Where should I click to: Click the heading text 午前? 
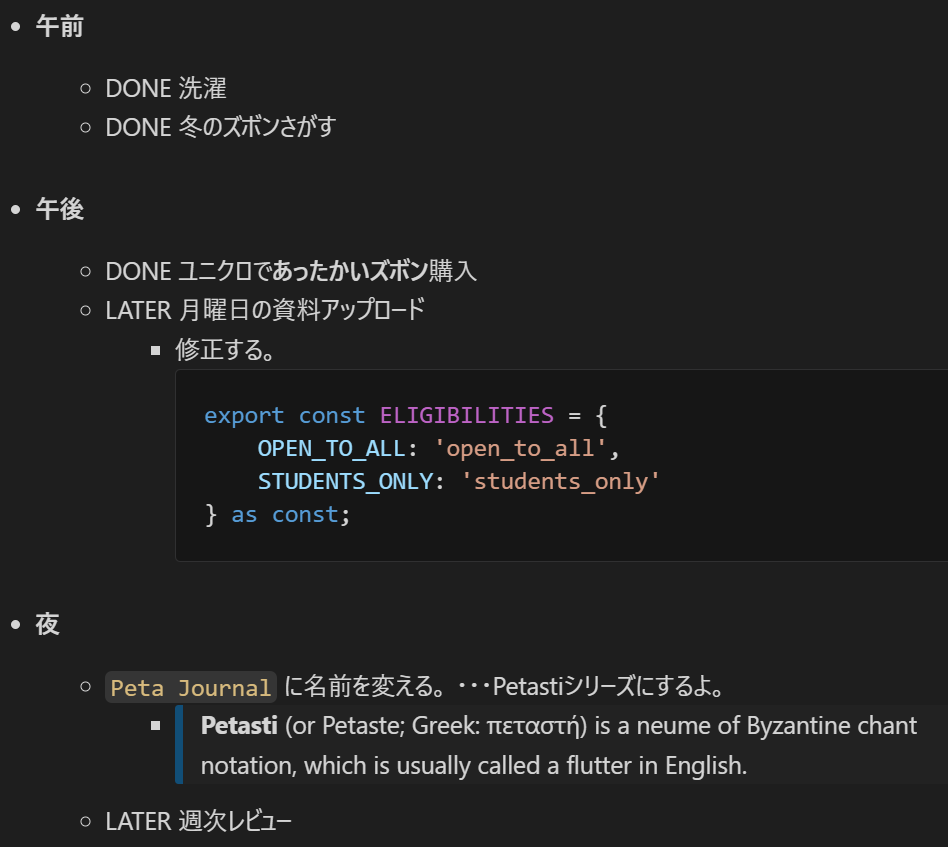coord(59,27)
